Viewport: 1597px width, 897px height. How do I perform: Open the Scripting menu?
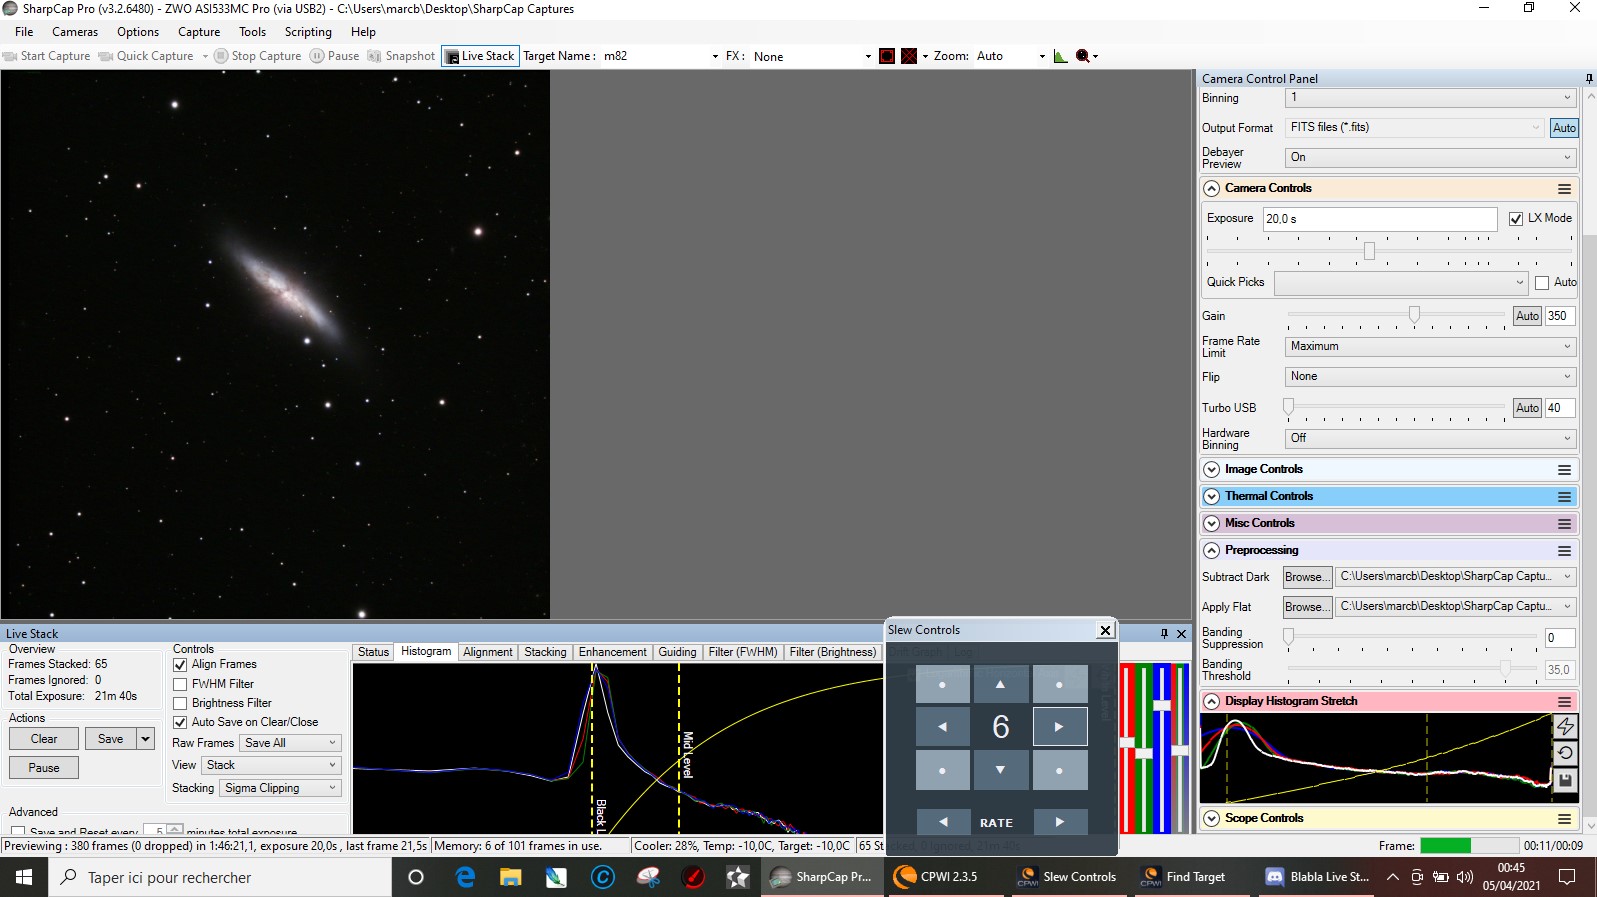coord(307,32)
